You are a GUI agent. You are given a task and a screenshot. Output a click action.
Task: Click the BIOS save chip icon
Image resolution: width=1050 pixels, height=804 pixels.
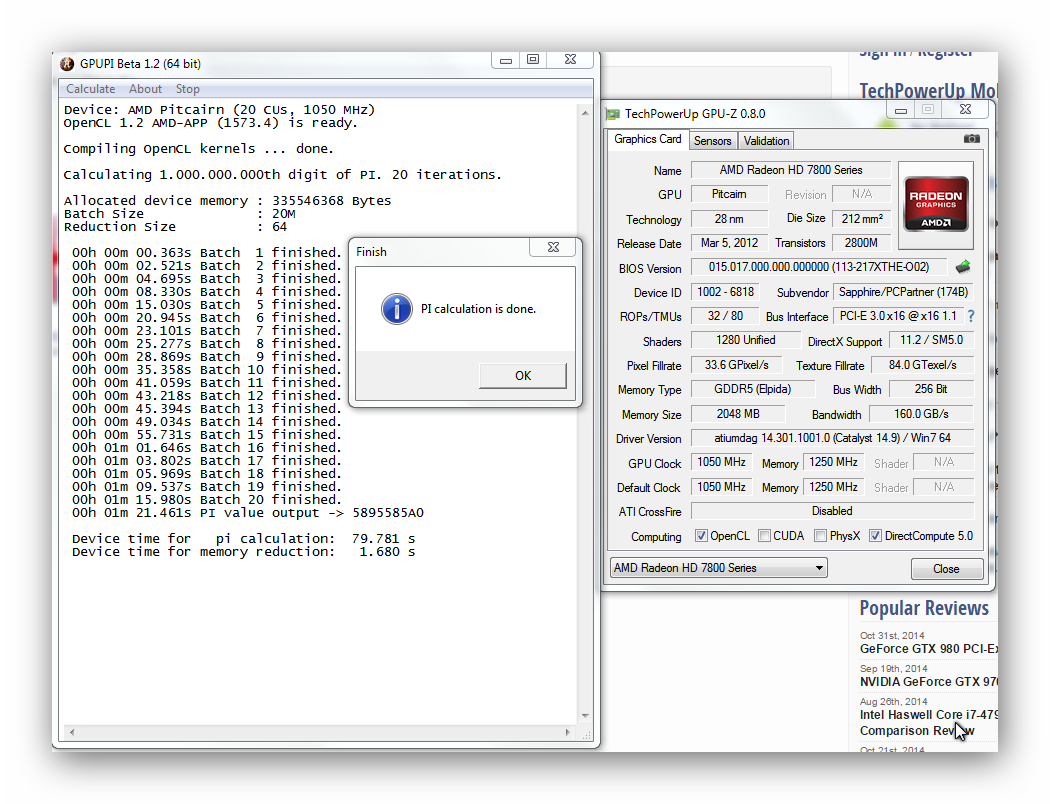click(963, 267)
